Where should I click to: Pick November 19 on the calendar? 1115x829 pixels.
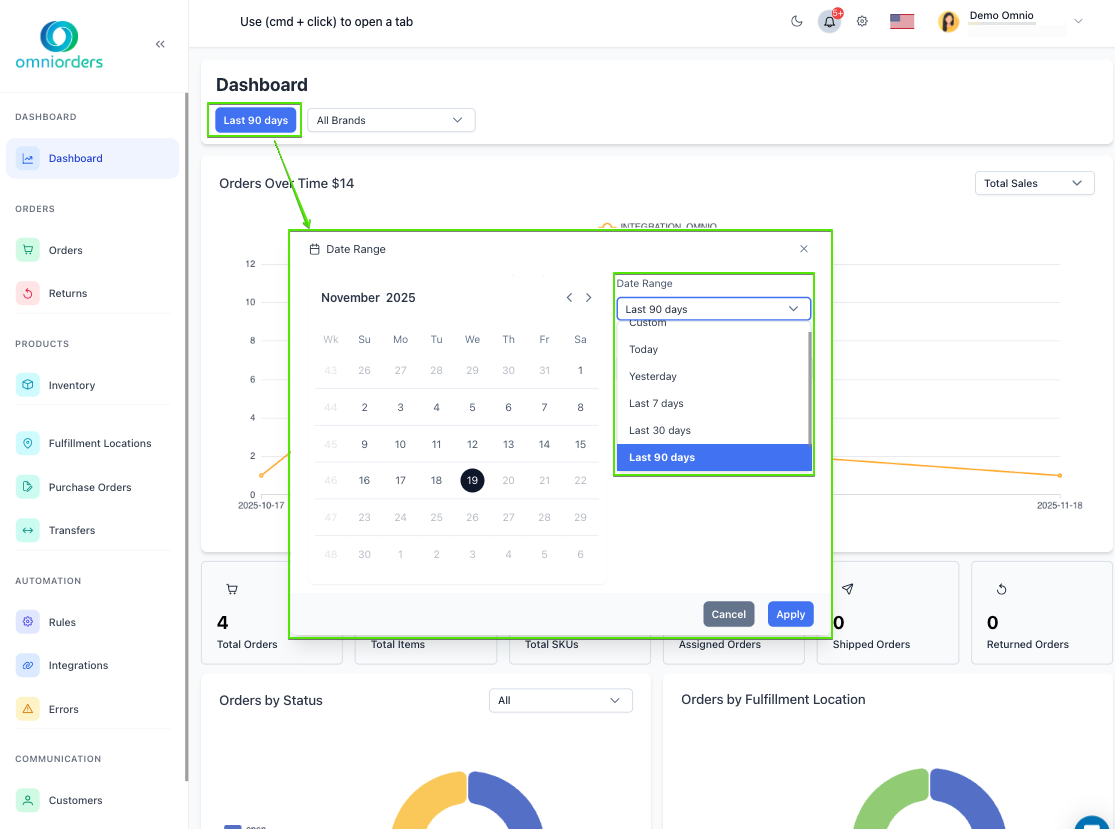click(472, 480)
